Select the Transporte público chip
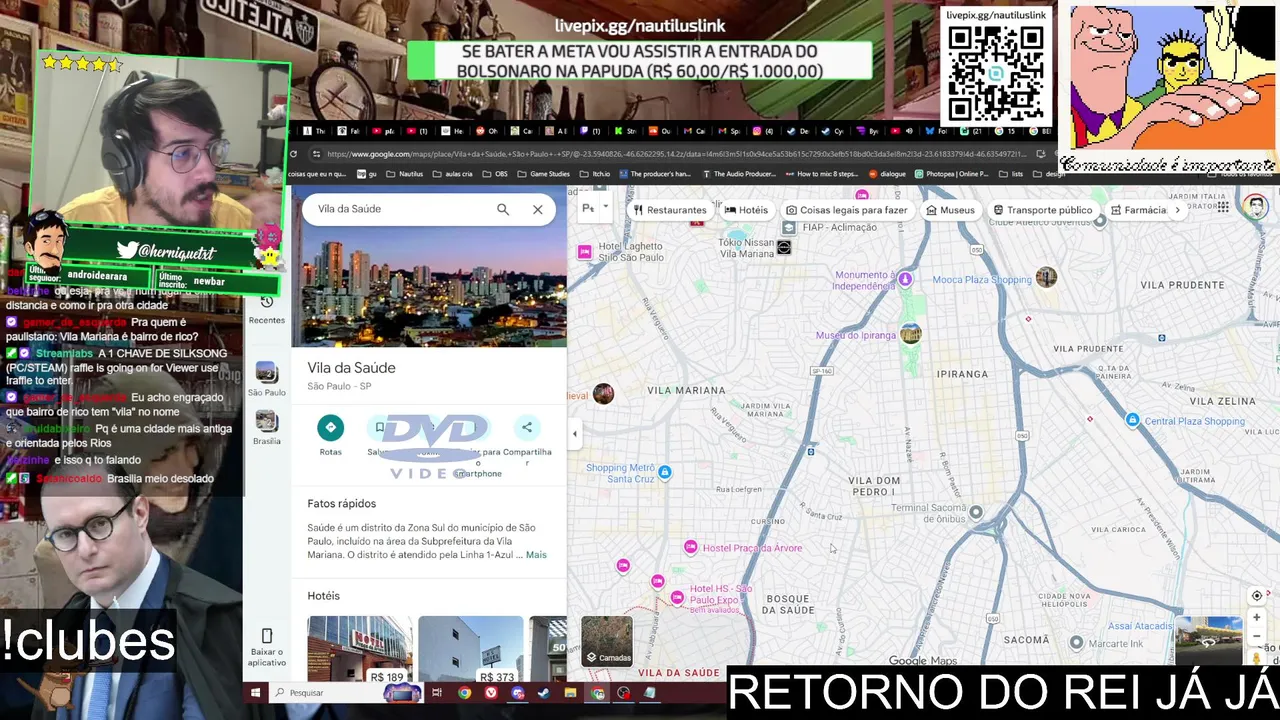 (1042, 210)
